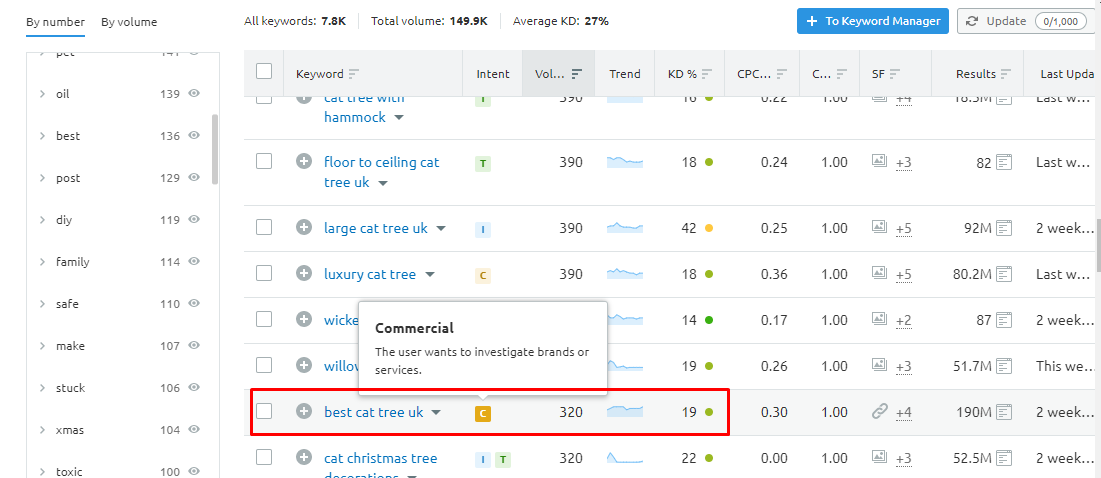The image size is (1101, 478).
Task: Check 'floor to ceiling cat tree uk' row
Action: [x=264, y=161]
